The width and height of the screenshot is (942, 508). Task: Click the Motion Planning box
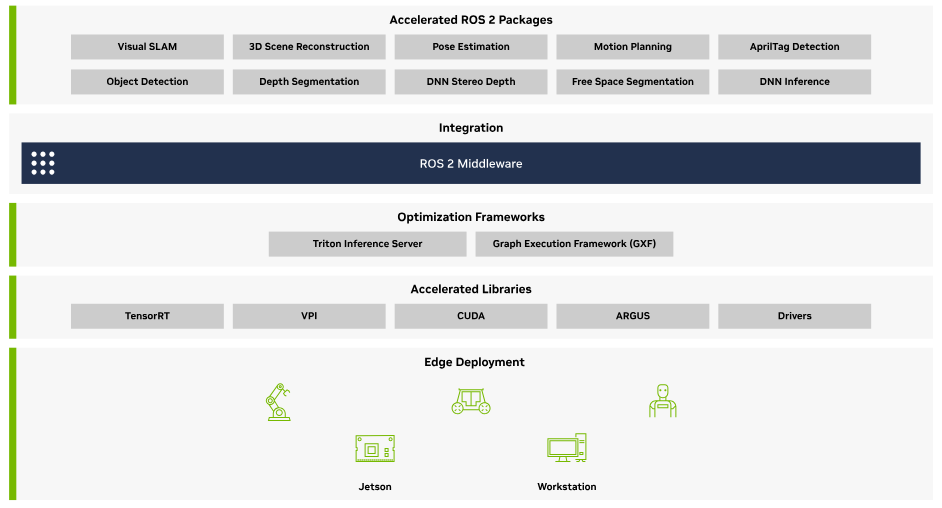click(633, 47)
